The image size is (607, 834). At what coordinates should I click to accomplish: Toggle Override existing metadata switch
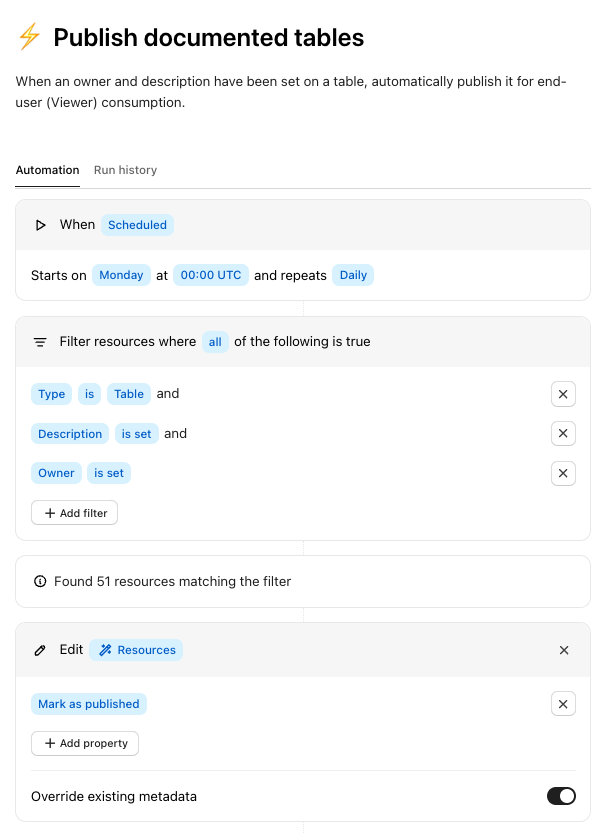[x=561, y=797]
